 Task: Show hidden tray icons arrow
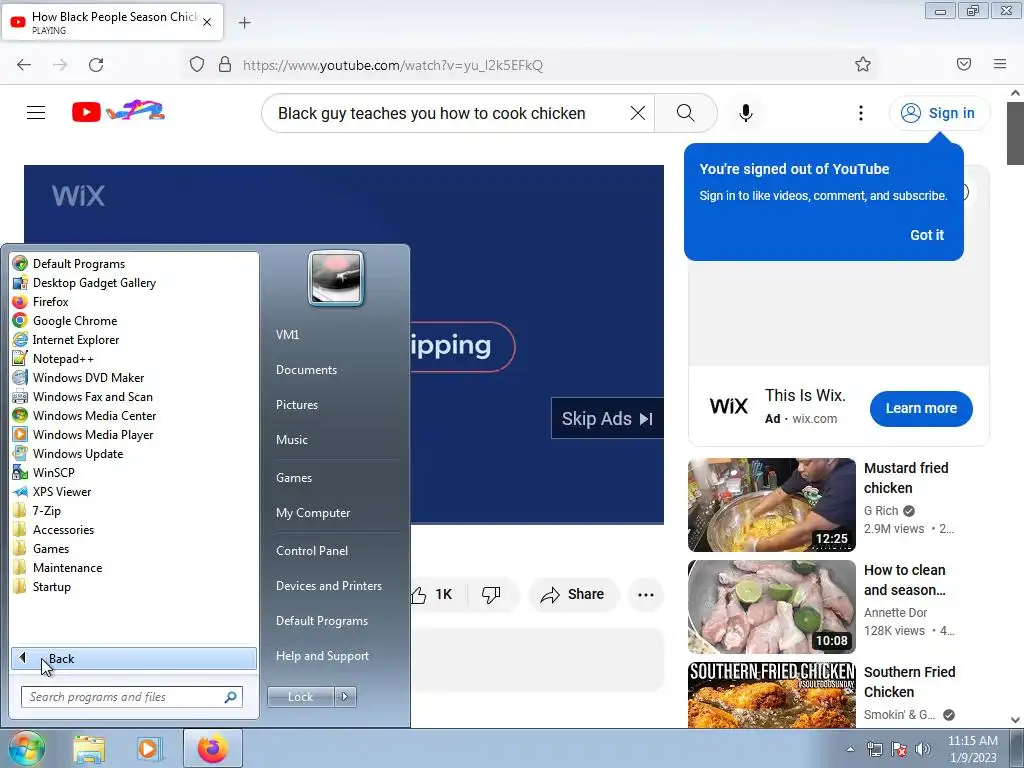850,749
